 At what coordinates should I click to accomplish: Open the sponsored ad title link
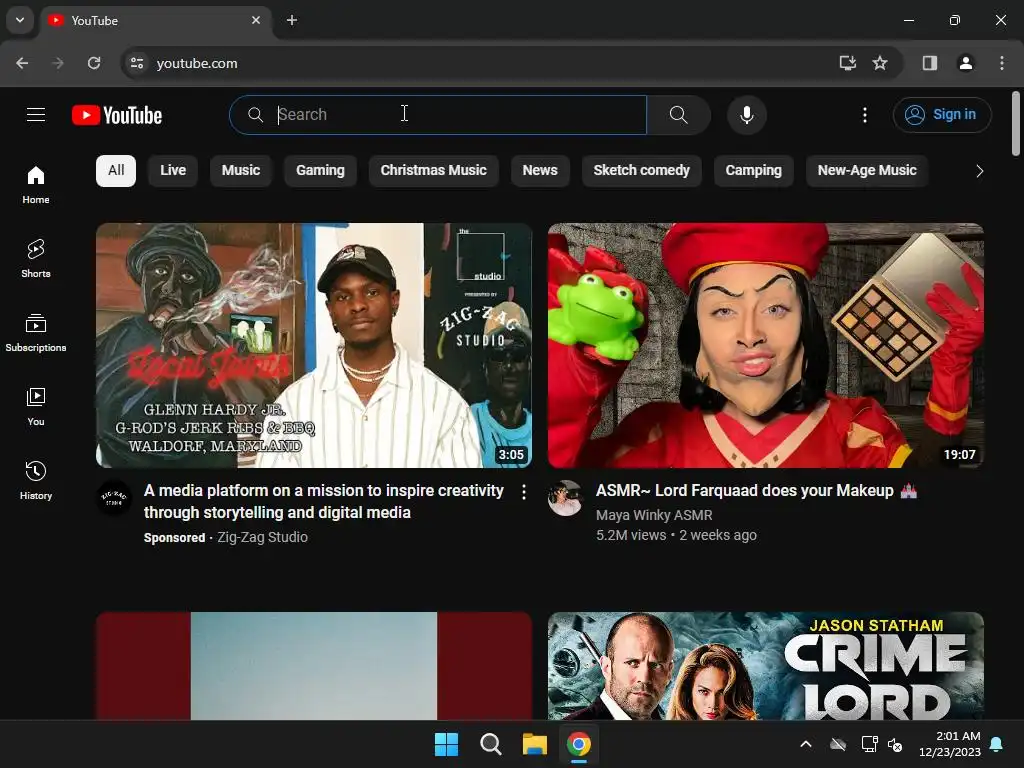click(324, 502)
